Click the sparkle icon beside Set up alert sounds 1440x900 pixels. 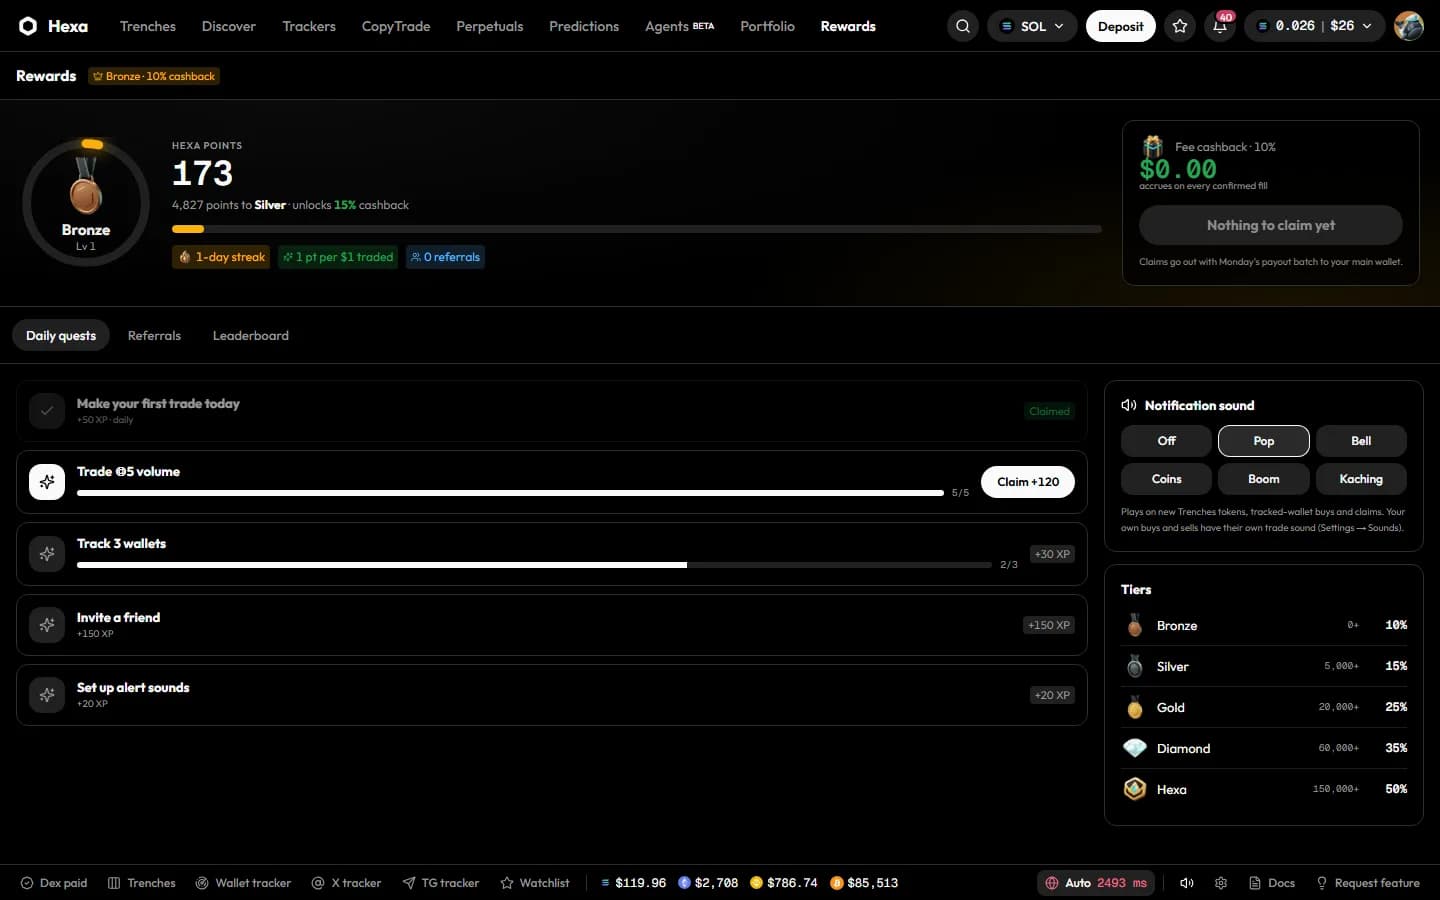pos(47,695)
